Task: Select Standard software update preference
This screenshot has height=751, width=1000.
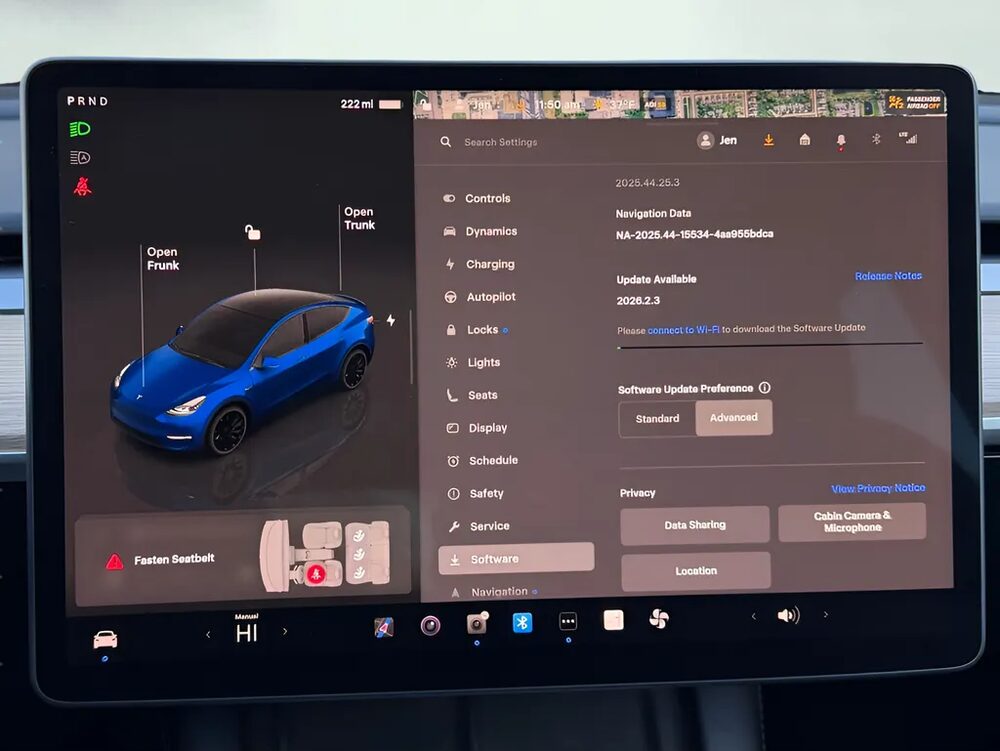Action: coord(658,419)
